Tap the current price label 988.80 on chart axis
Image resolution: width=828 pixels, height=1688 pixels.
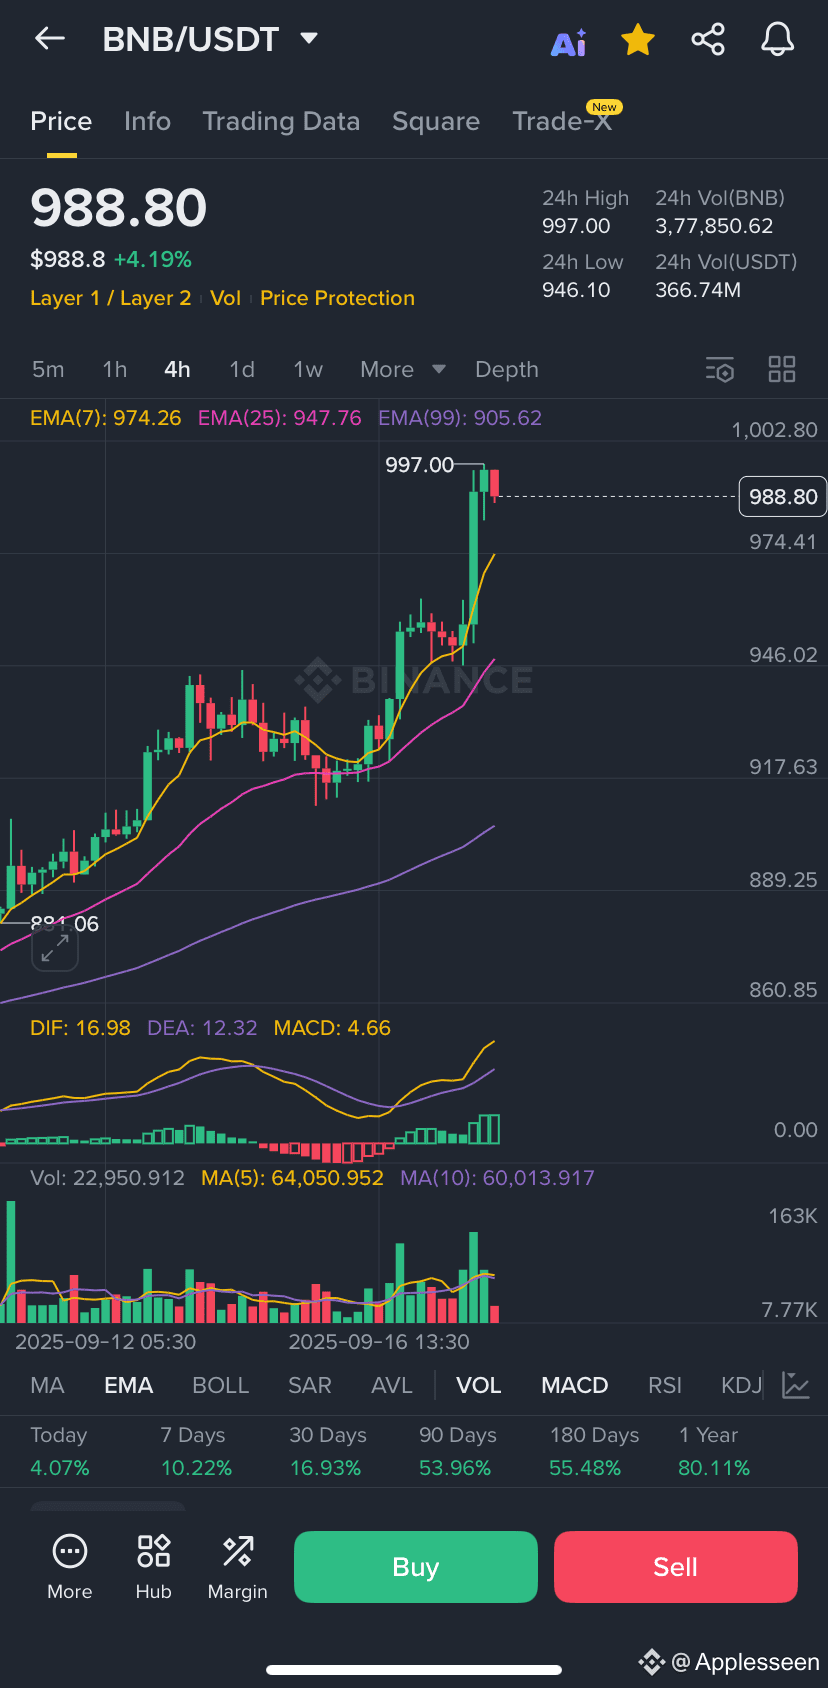(x=783, y=497)
